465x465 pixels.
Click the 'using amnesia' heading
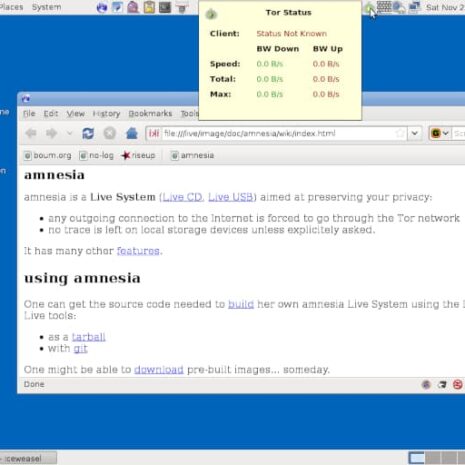click(82, 278)
